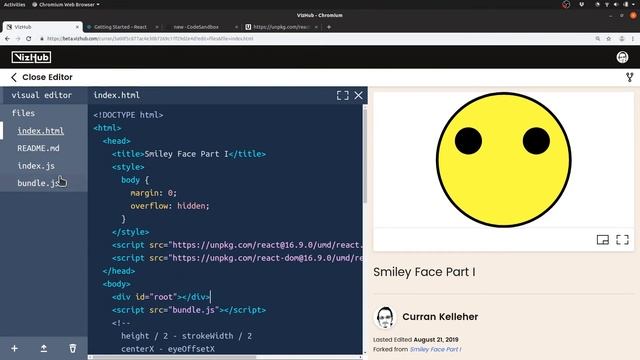Open Curran Kelleher profile link

pyautogui.click(x=440, y=317)
